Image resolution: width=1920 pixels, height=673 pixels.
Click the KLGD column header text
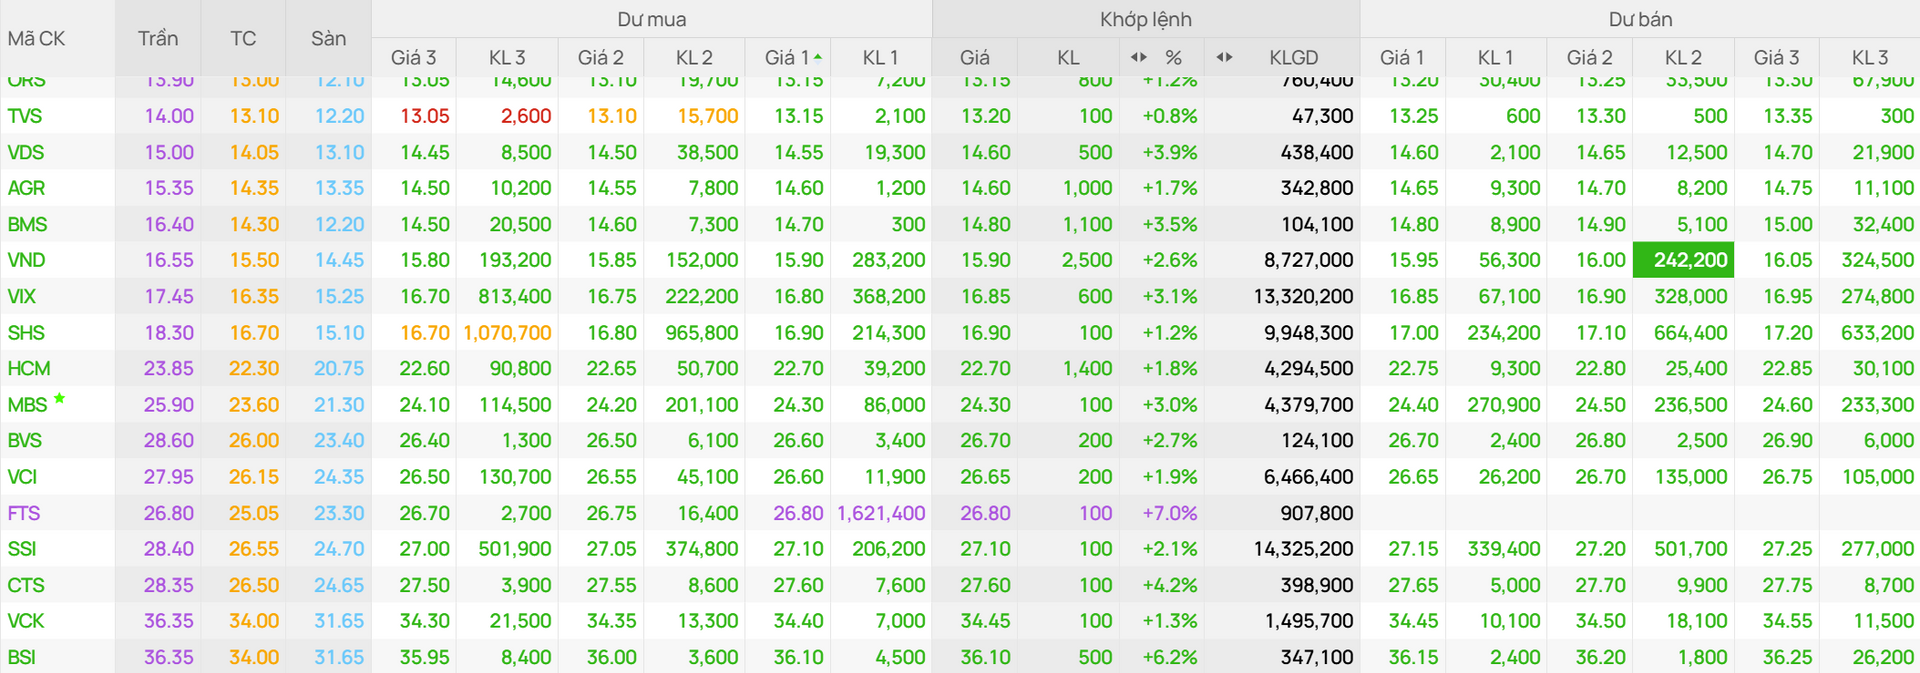1294,57
